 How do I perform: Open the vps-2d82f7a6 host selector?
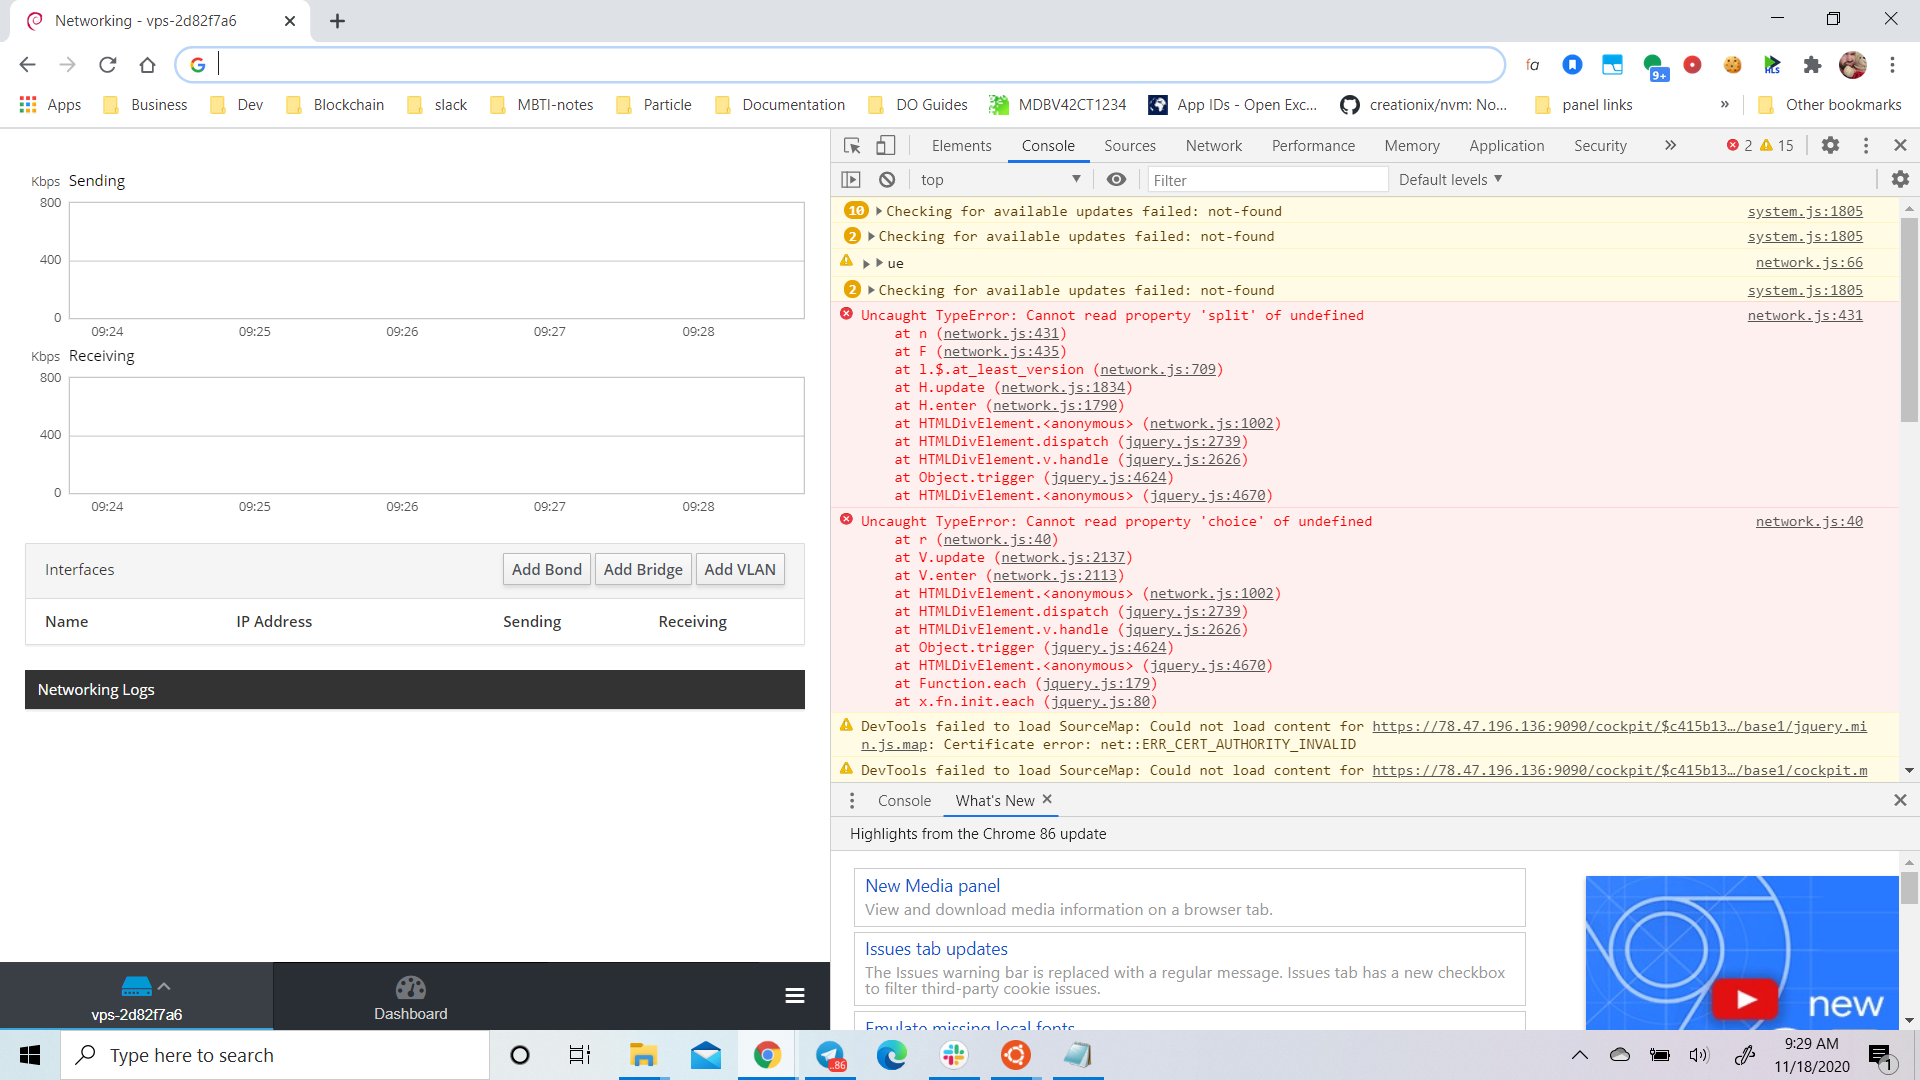click(136, 997)
